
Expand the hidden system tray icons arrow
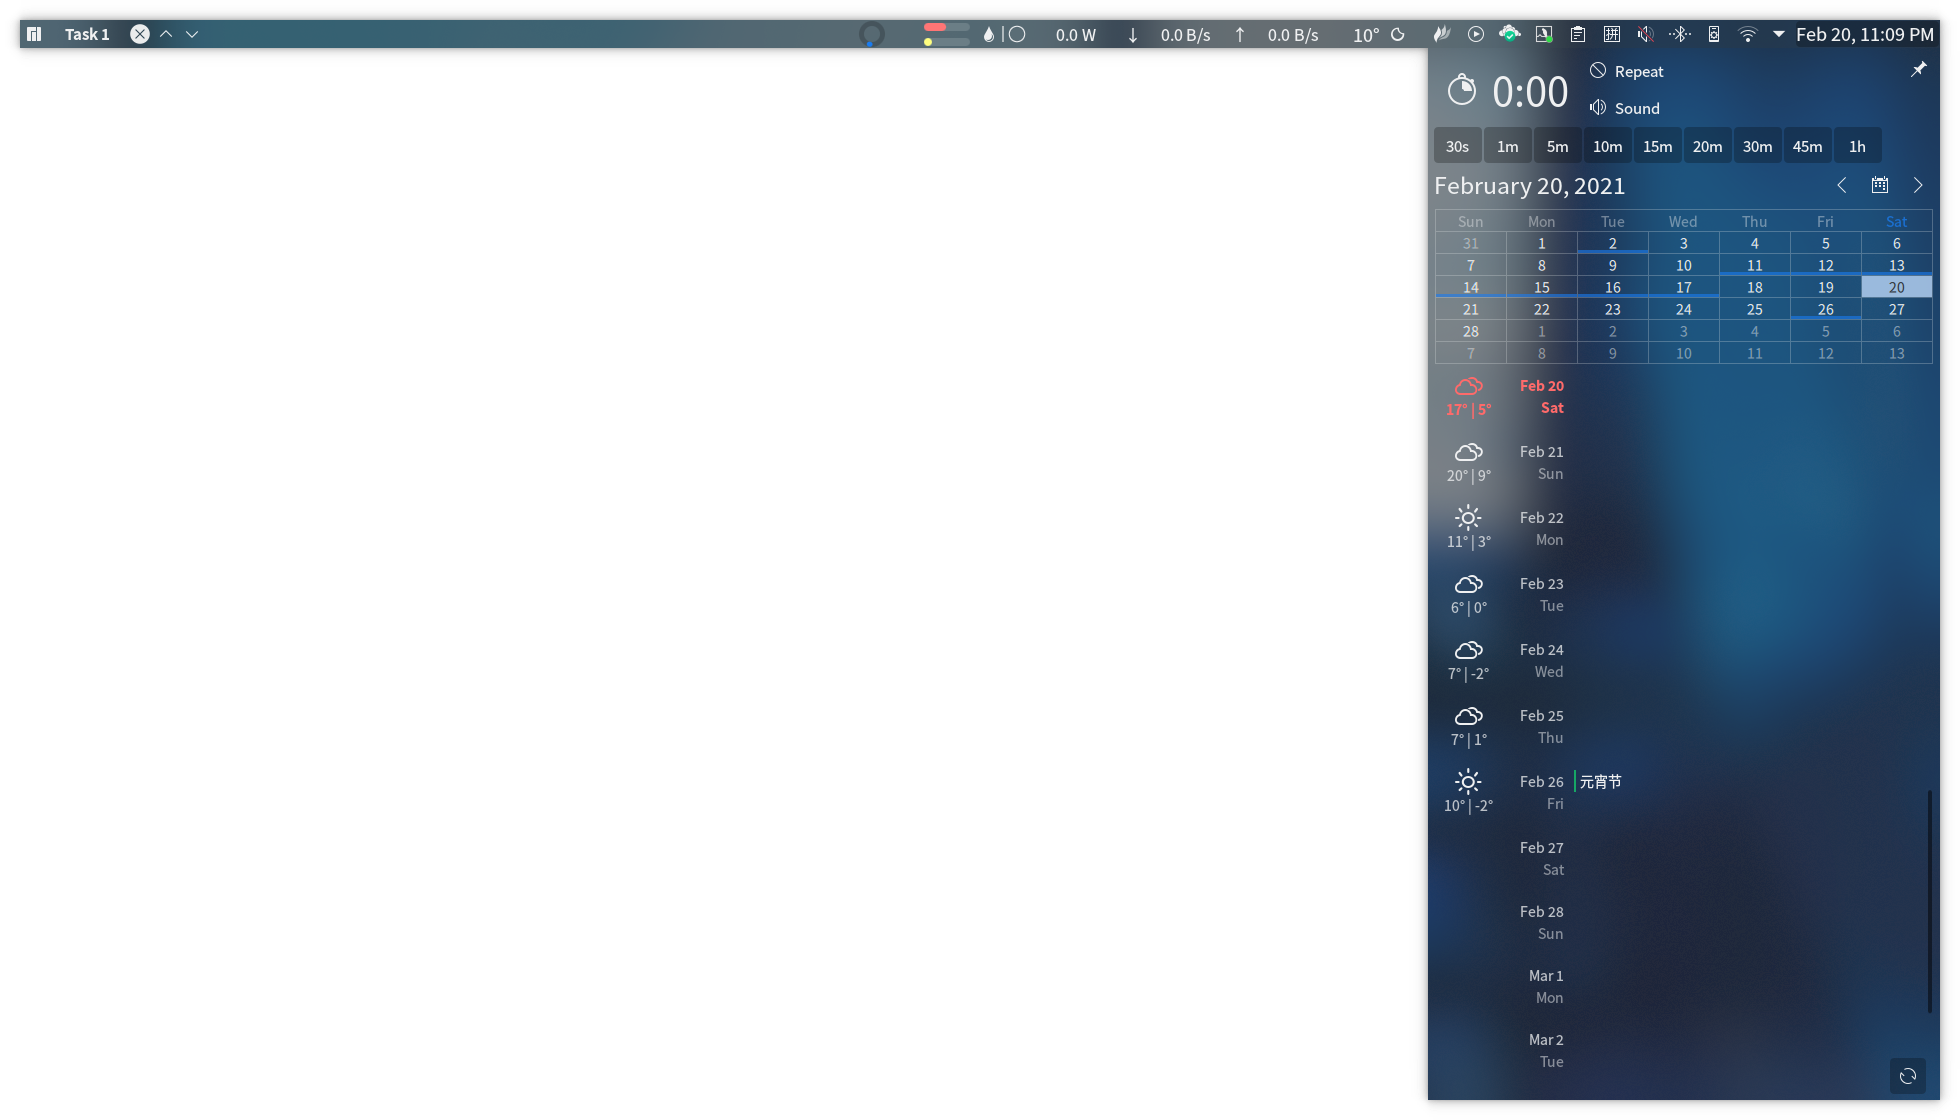tap(1779, 34)
